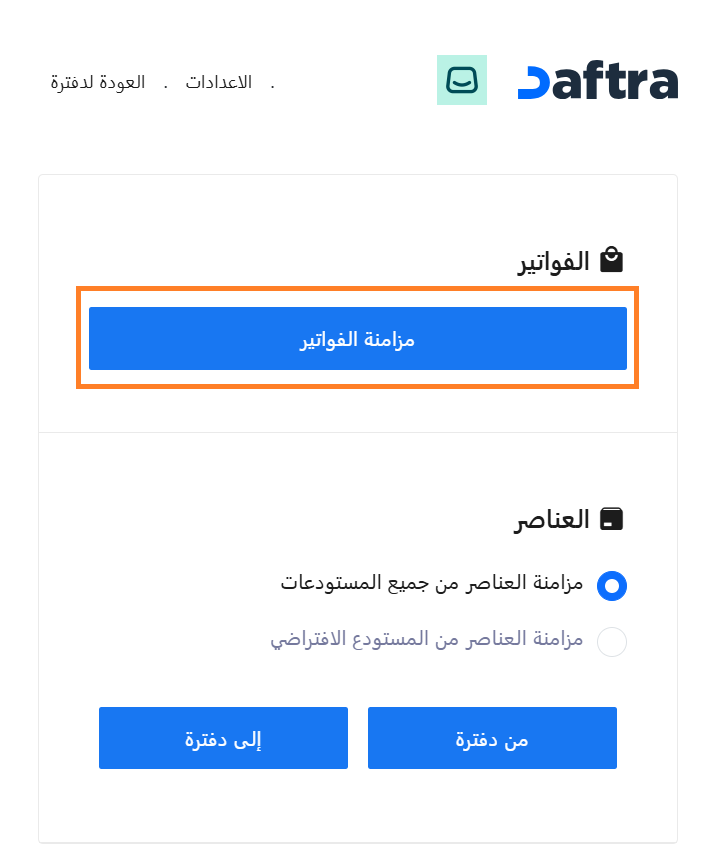Select مزامنة العناصر من جميع المستودعات radio button

(x=611, y=585)
